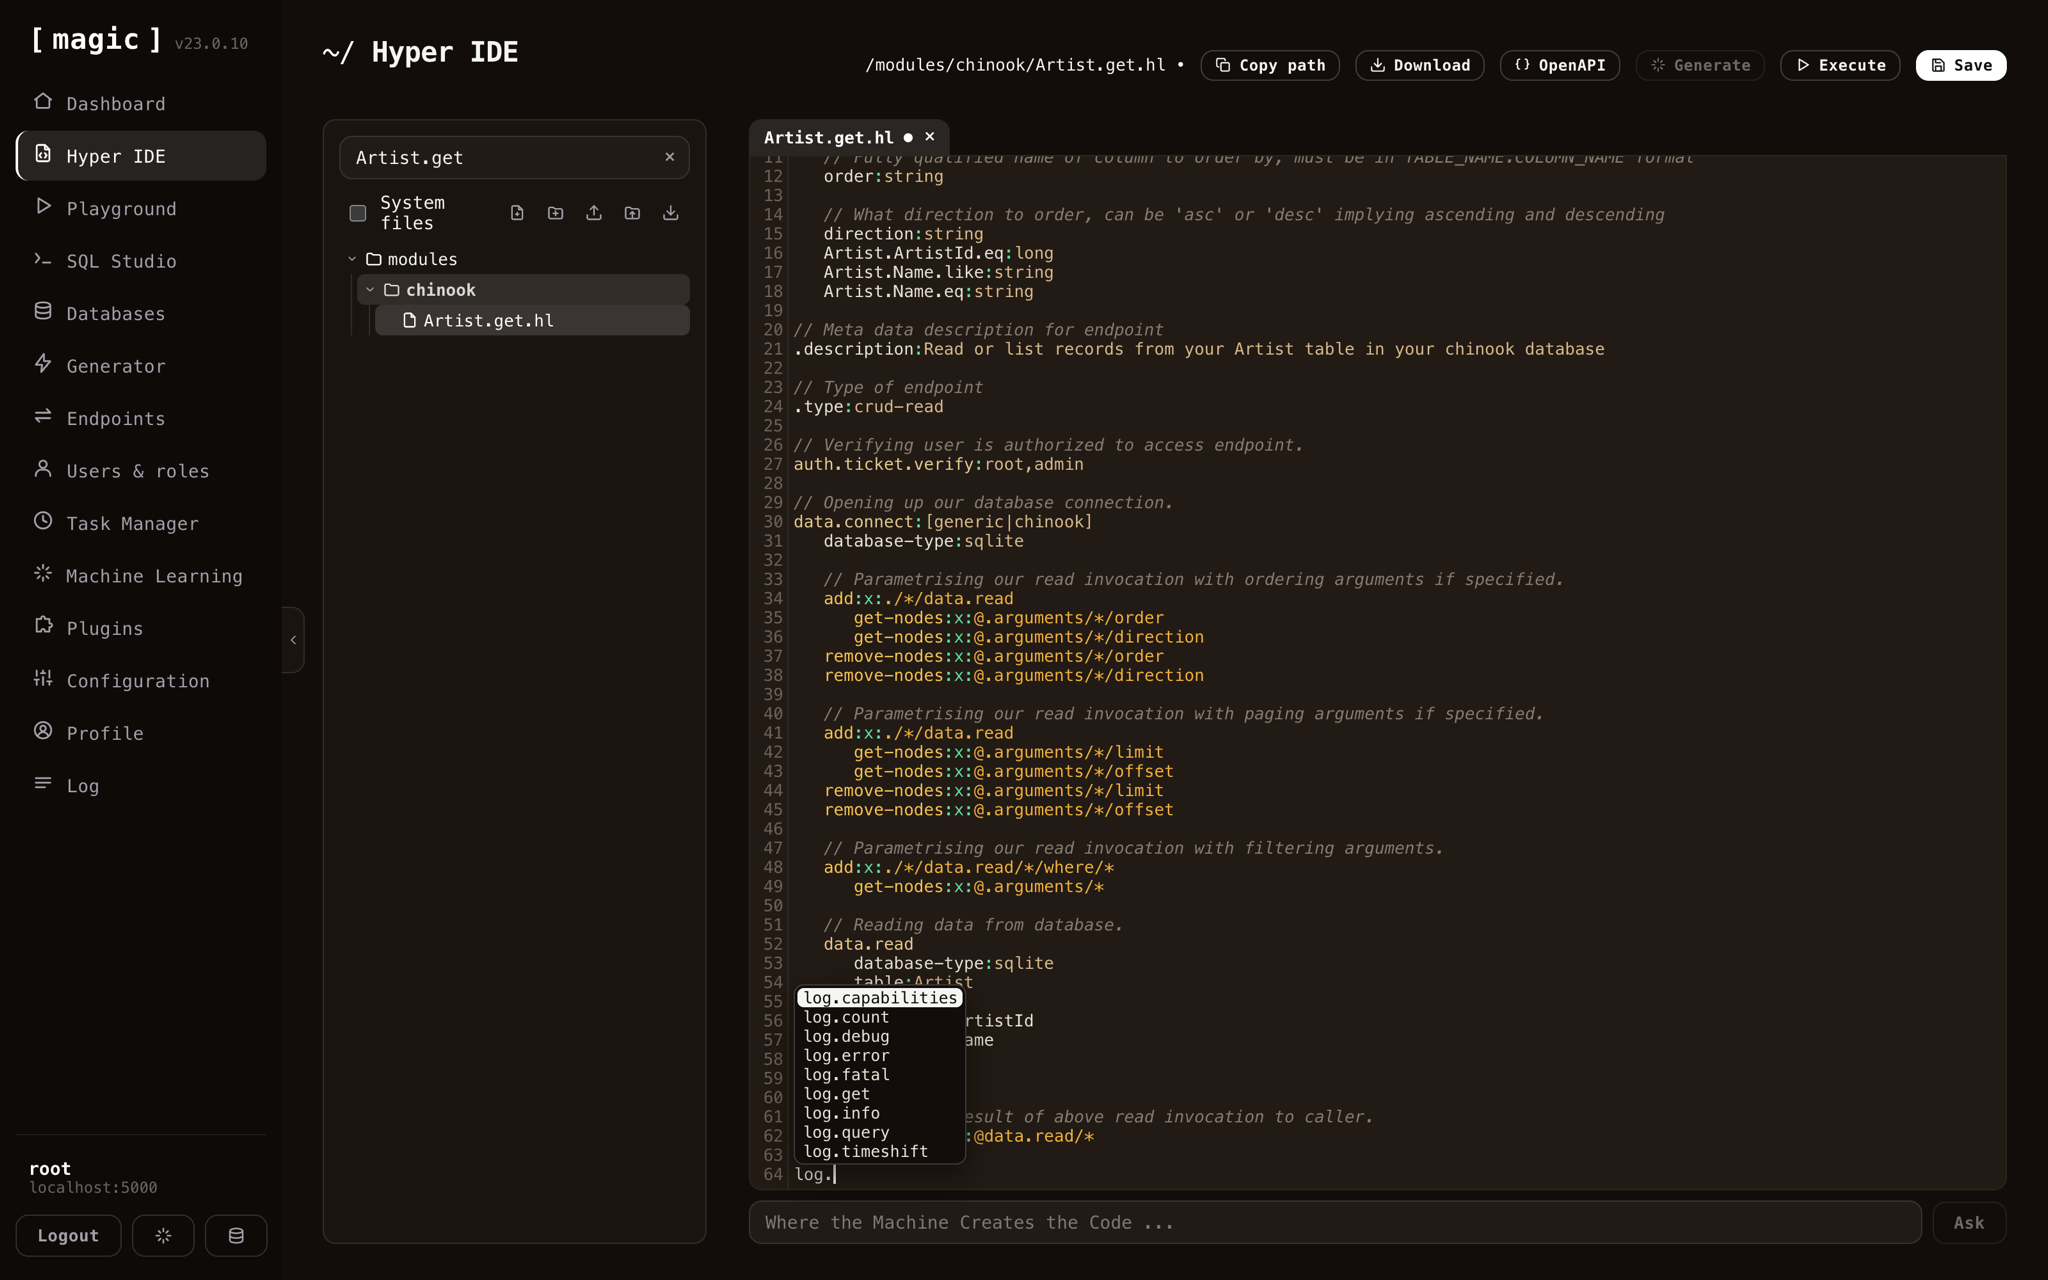Click the new file icon
The height and width of the screenshot is (1280, 2048).
(x=517, y=213)
